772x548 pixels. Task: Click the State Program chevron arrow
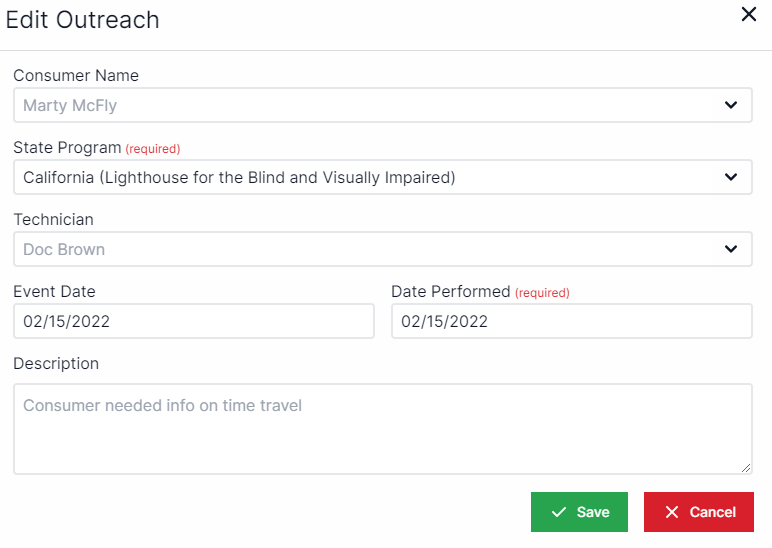(x=731, y=177)
